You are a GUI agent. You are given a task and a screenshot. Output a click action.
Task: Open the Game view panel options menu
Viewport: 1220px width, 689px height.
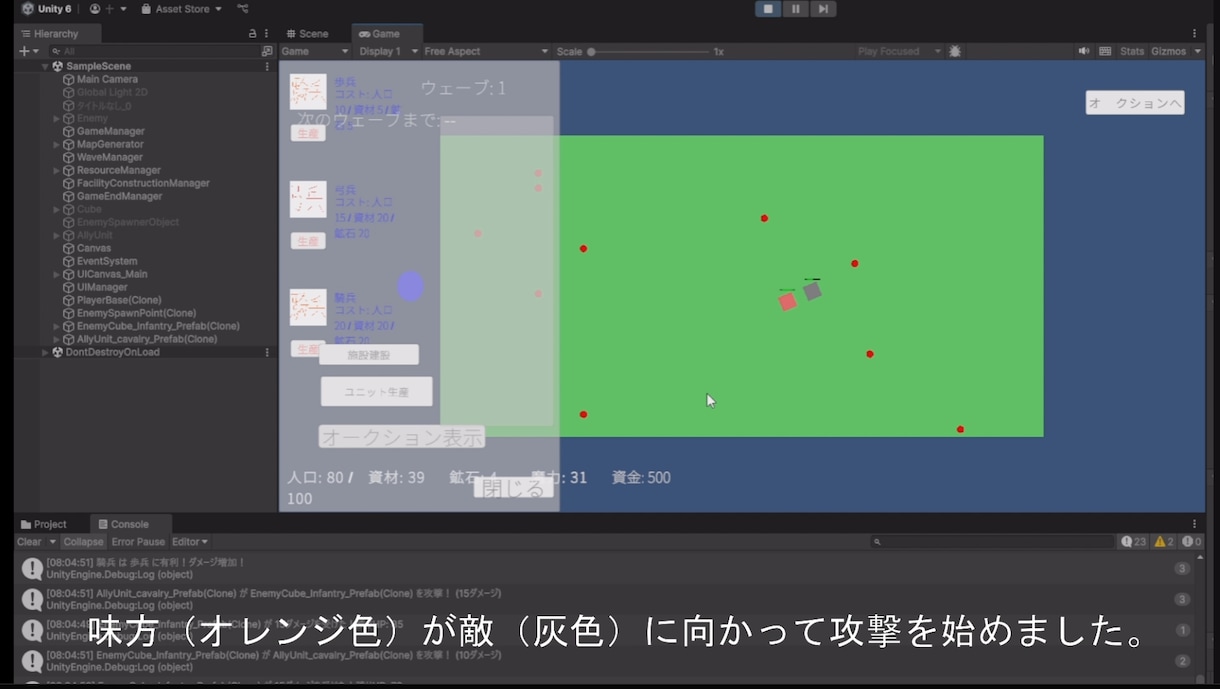pos(1194,34)
